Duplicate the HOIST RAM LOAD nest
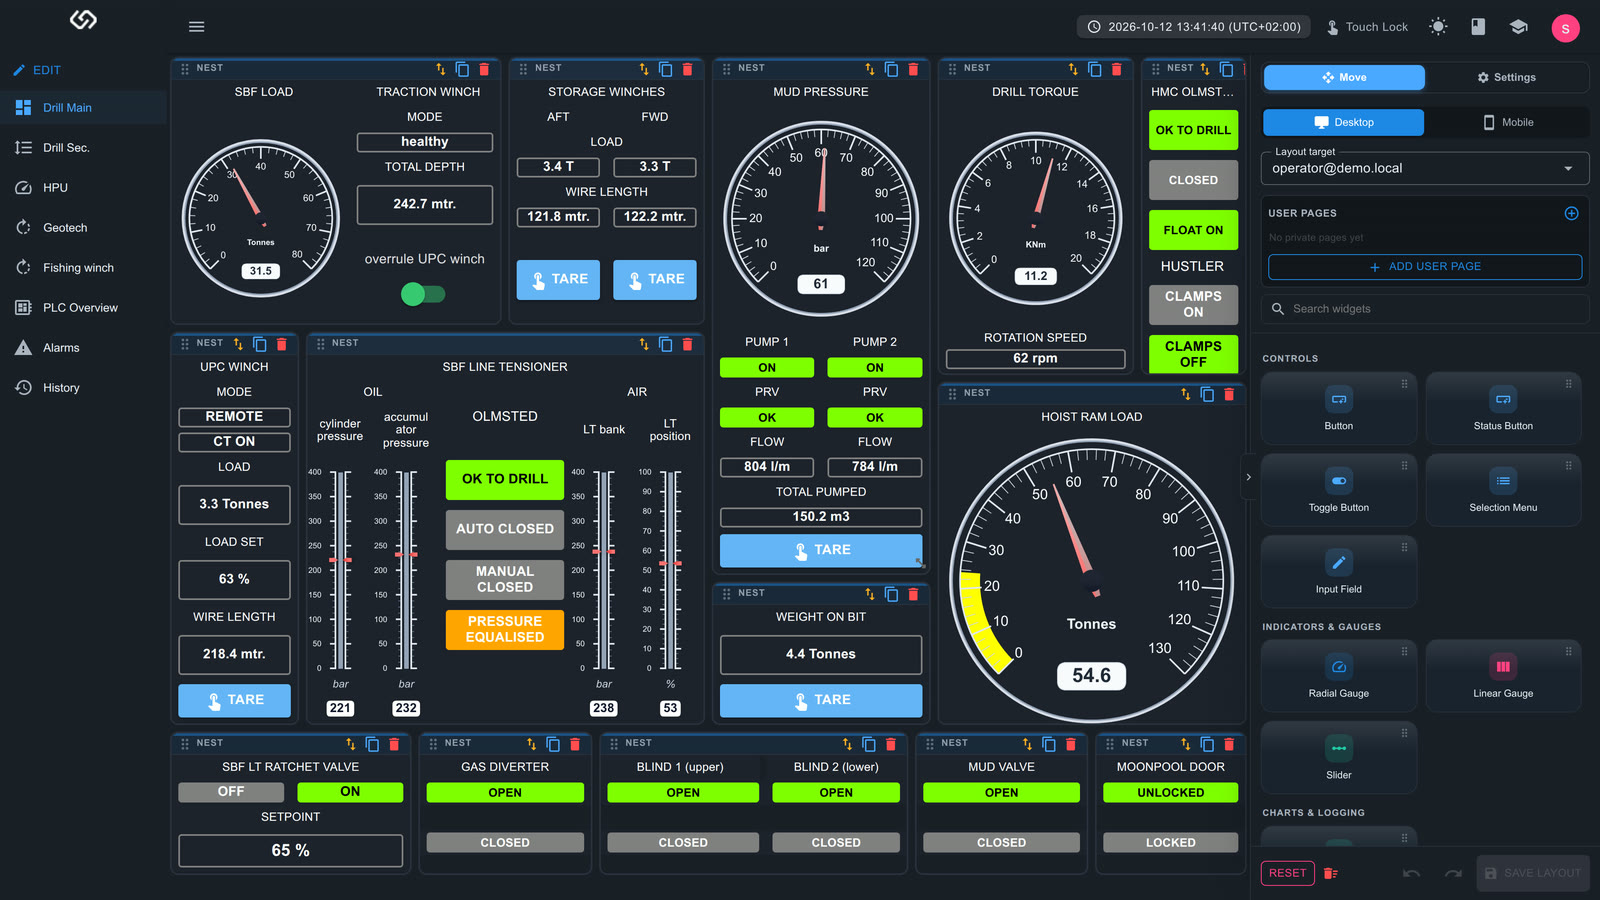The height and width of the screenshot is (900, 1600). click(1207, 394)
